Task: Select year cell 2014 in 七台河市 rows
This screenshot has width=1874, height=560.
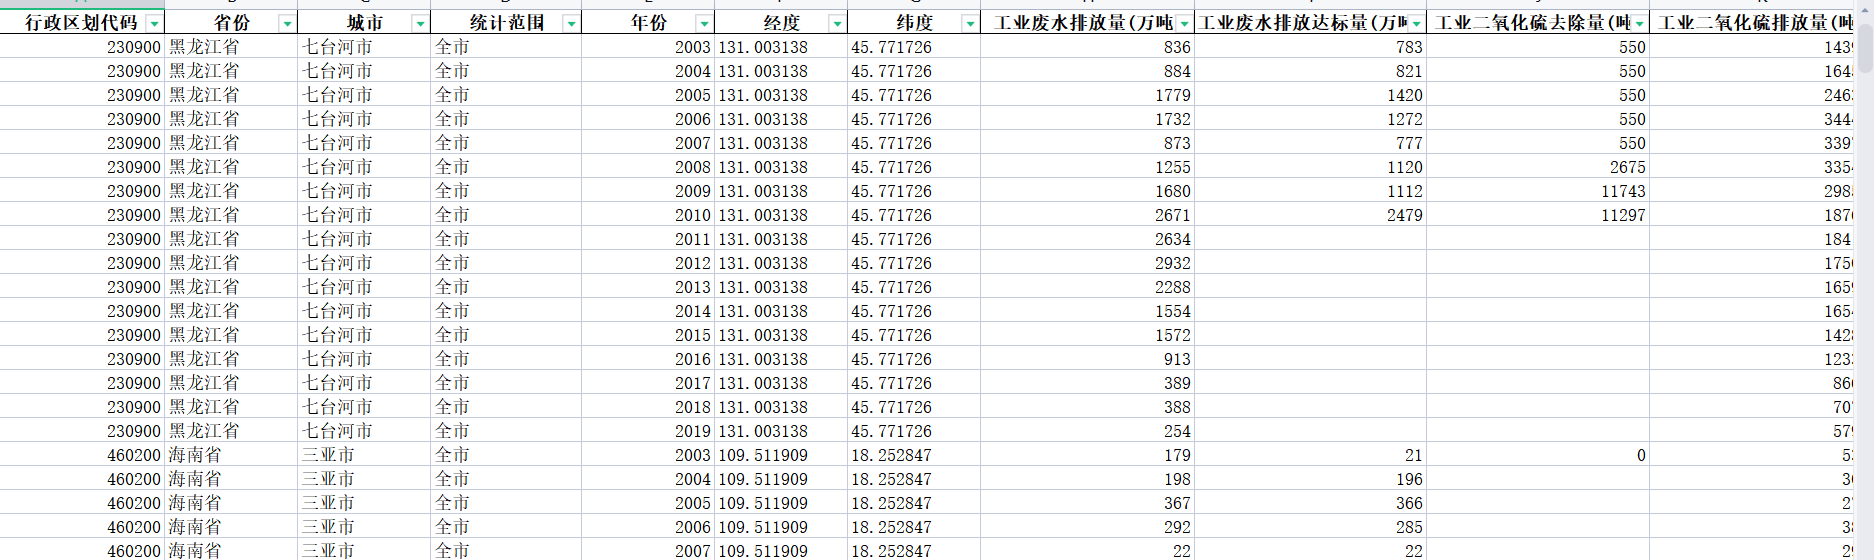Action: pos(648,311)
